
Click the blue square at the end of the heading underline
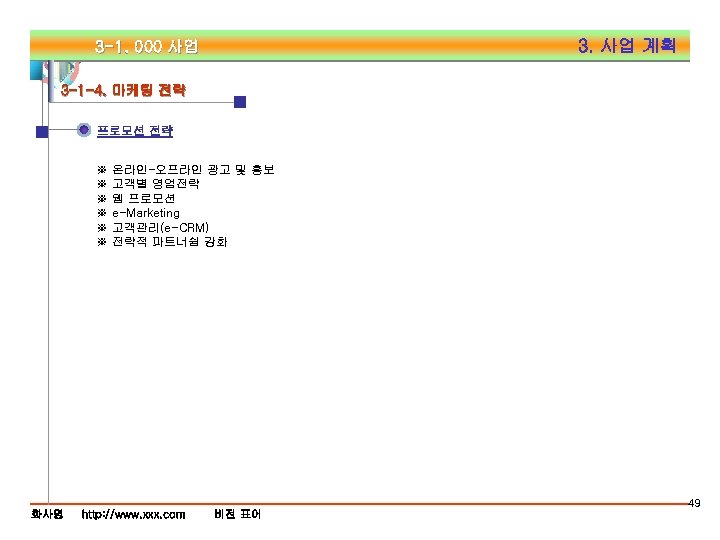click(240, 102)
